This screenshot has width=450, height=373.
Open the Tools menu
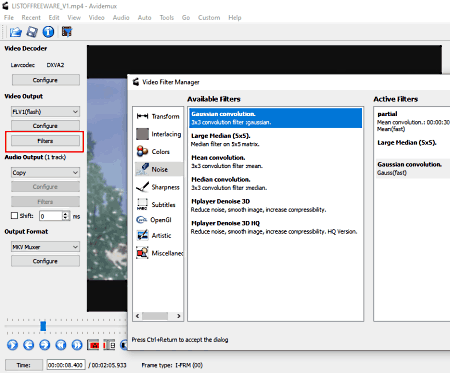pyautogui.click(x=167, y=18)
